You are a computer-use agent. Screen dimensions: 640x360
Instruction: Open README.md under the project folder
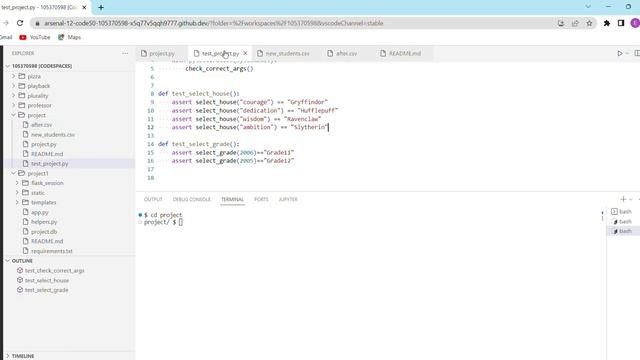[47, 154]
